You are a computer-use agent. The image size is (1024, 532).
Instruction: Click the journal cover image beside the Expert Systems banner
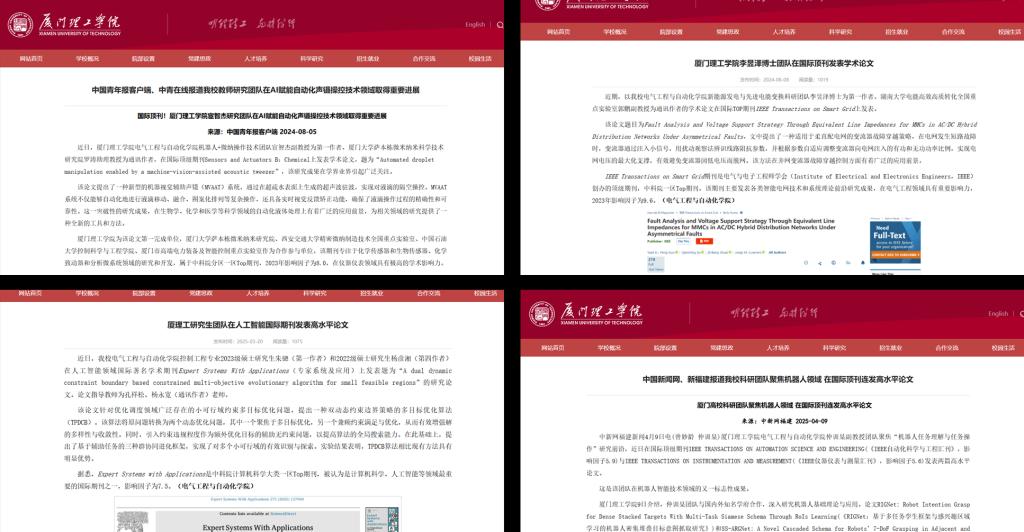click(x=382, y=520)
